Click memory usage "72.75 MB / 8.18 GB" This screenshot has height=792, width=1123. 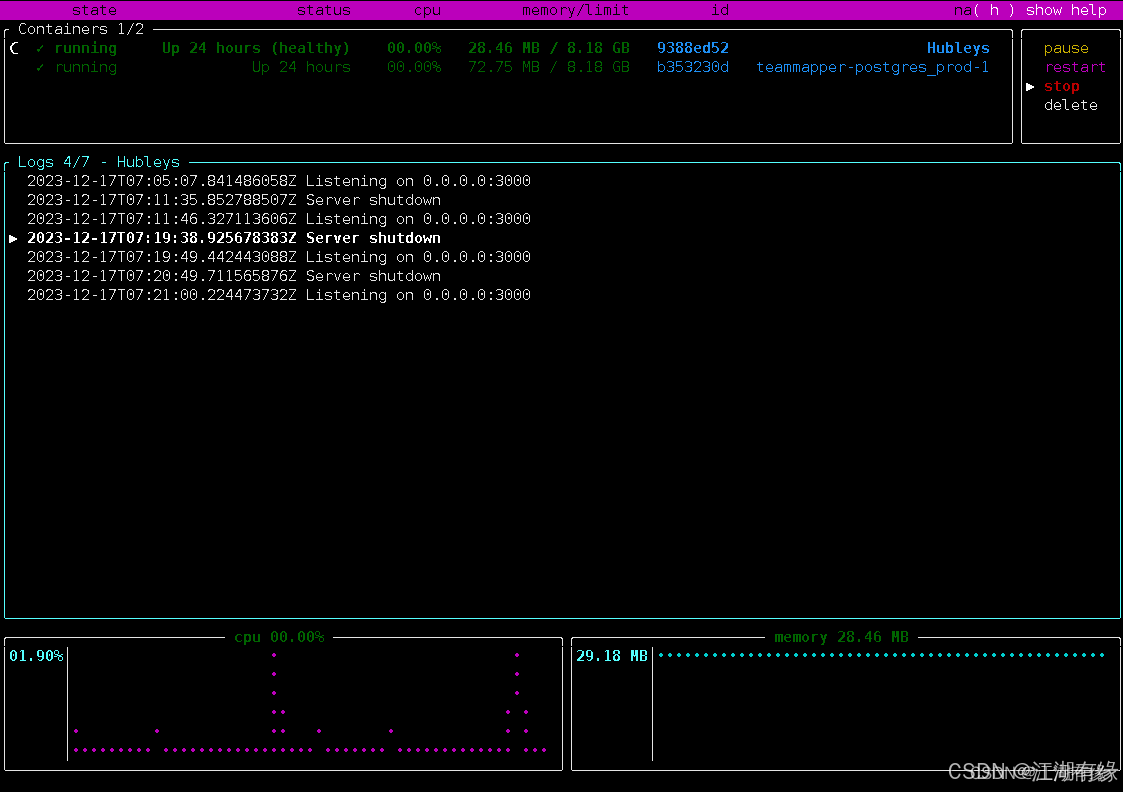click(x=549, y=67)
